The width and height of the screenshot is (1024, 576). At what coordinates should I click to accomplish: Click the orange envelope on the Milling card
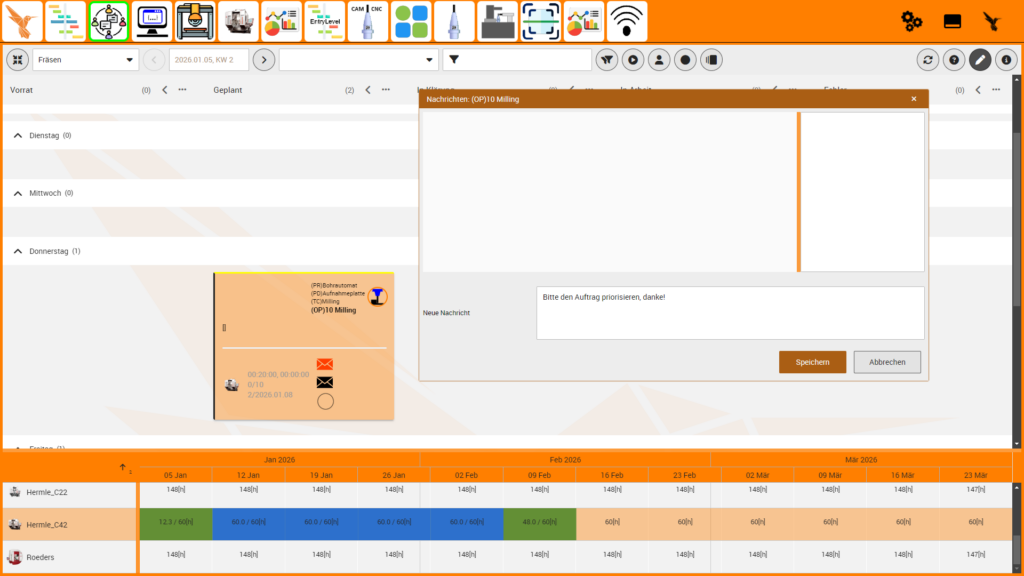324,365
